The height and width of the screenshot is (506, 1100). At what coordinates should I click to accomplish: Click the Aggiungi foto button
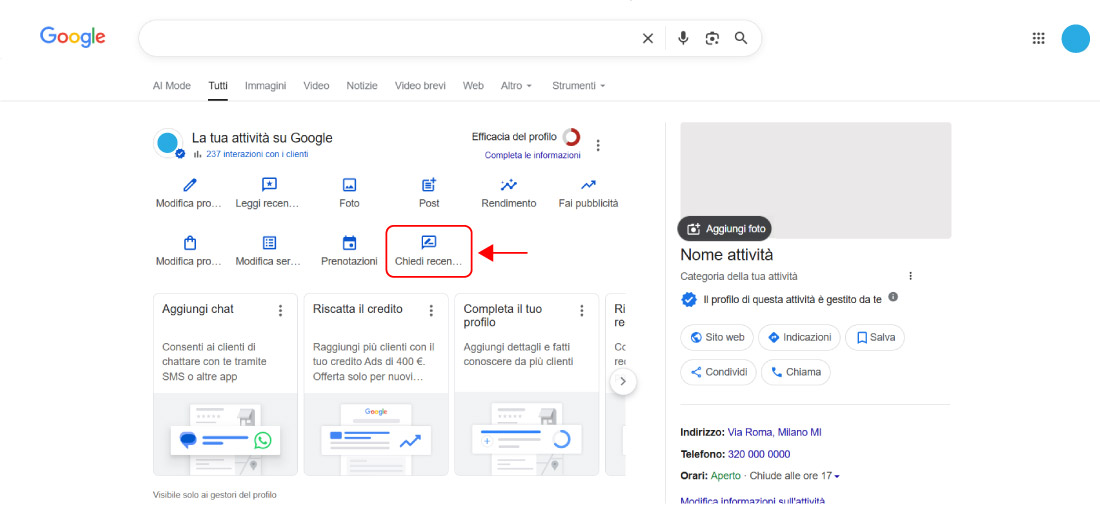point(725,229)
